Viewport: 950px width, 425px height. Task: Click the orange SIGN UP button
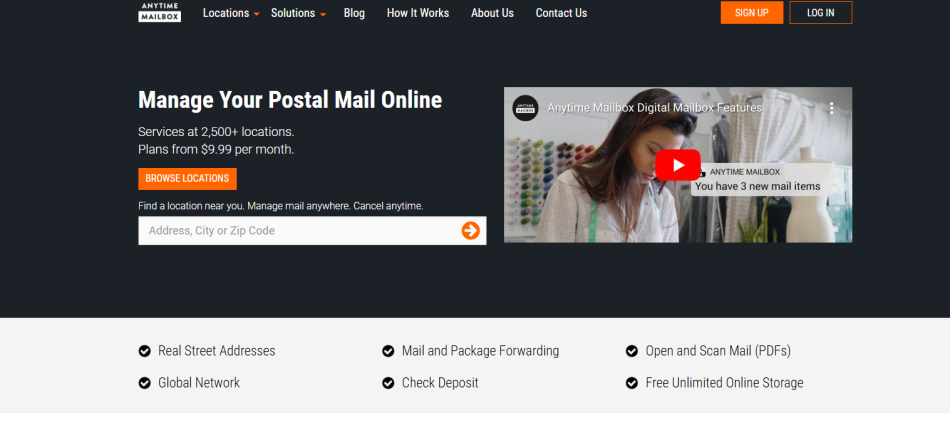click(752, 13)
